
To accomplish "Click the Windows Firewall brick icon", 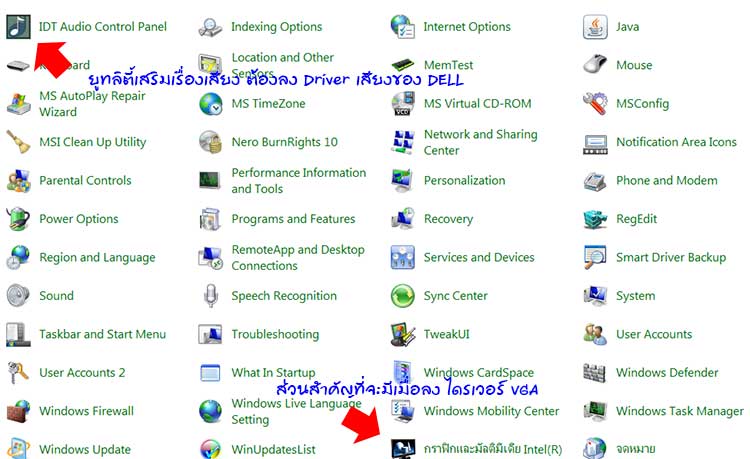I will (18, 411).
